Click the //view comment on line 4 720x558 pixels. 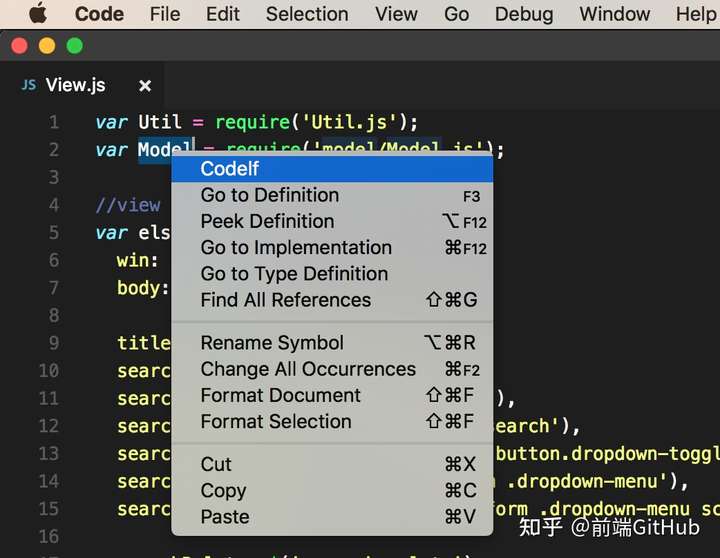pyautogui.click(x=128, y=205)
